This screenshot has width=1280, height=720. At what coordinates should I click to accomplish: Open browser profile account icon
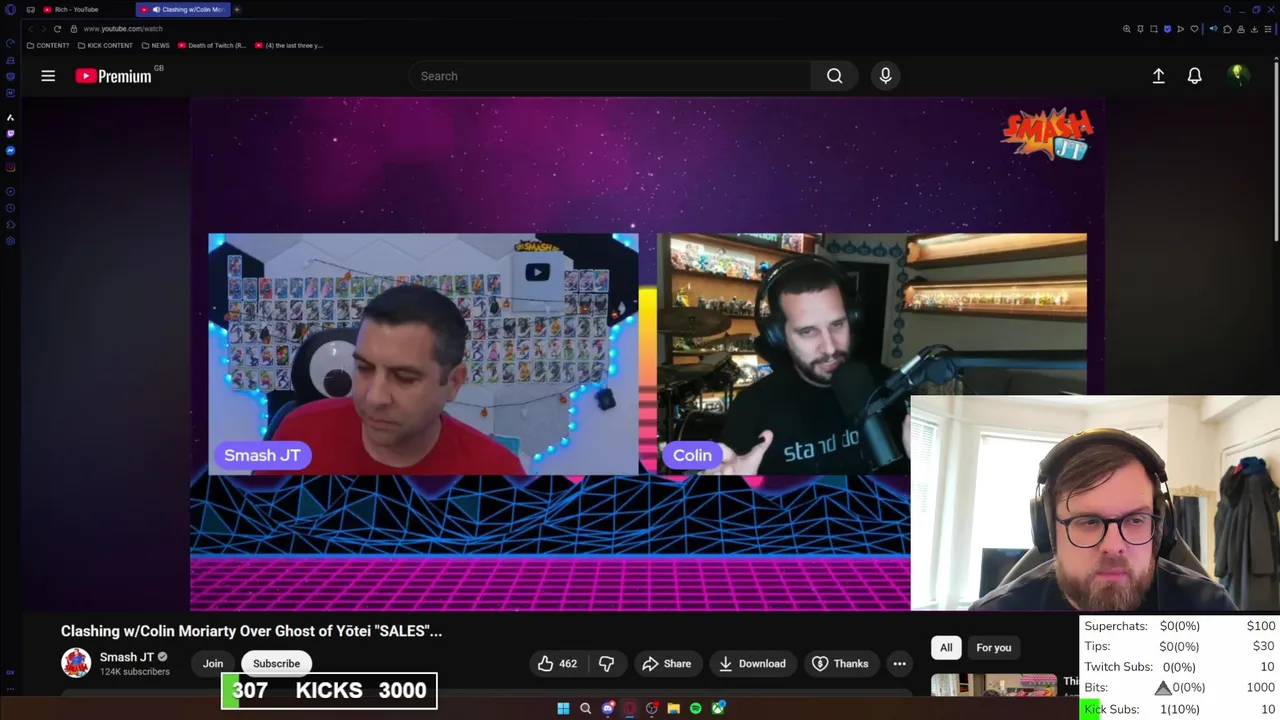coord(1241,29)
